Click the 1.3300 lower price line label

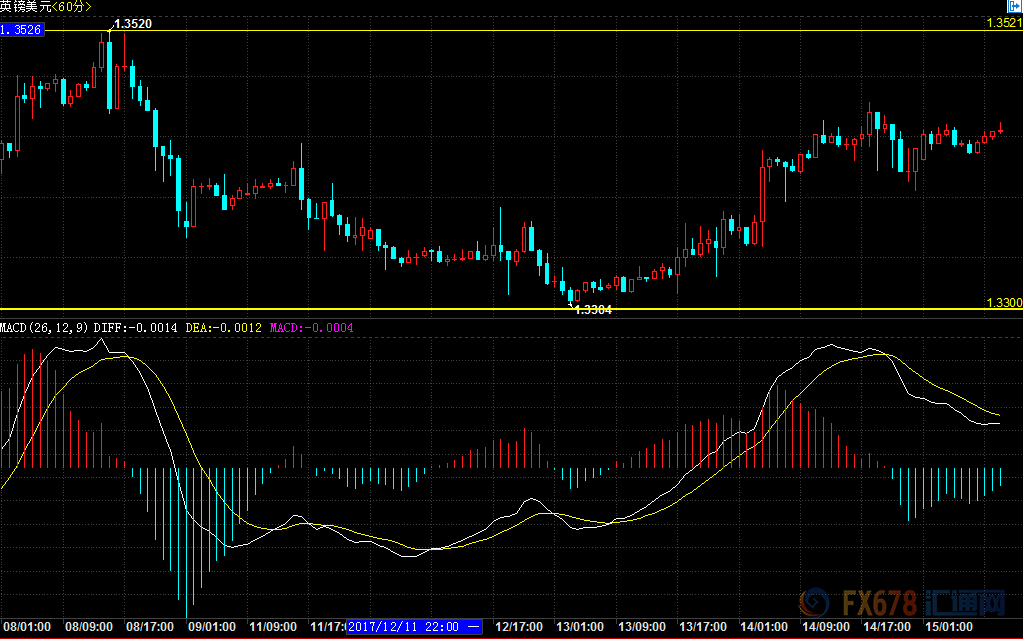tap(1004, 302)
